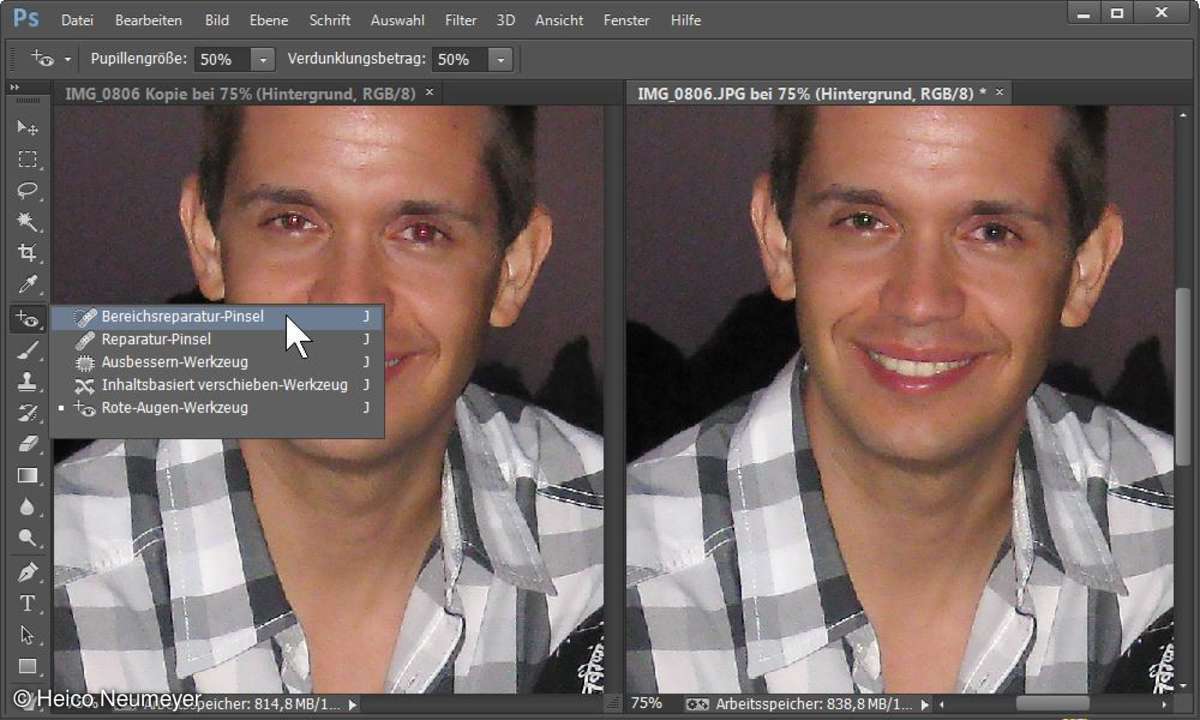Open the Datei menu
Screen dimensions: 1200x720
[x=77, y=20]
